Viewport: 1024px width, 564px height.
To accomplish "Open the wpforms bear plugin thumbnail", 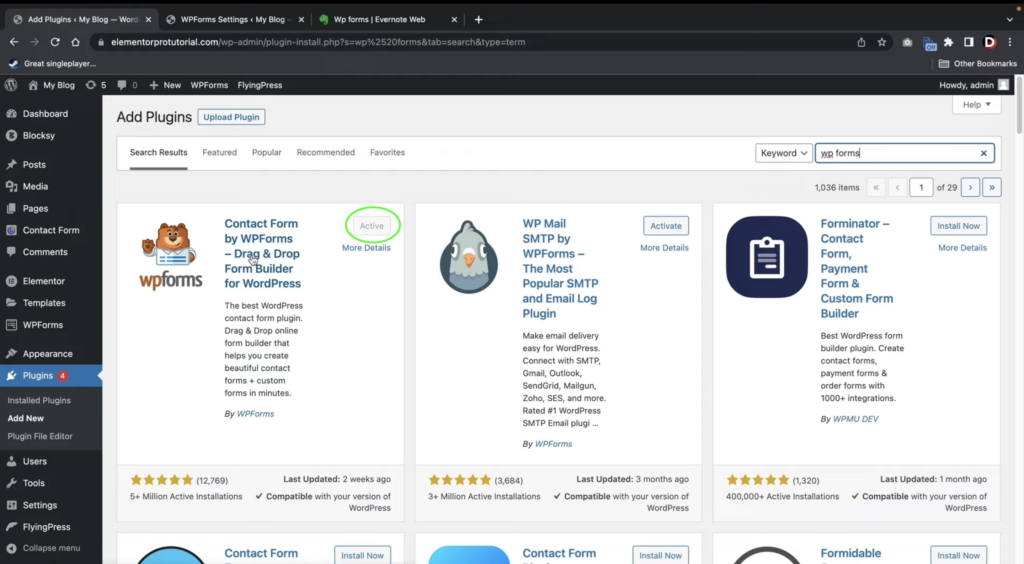I will click(x=170, y=257).
